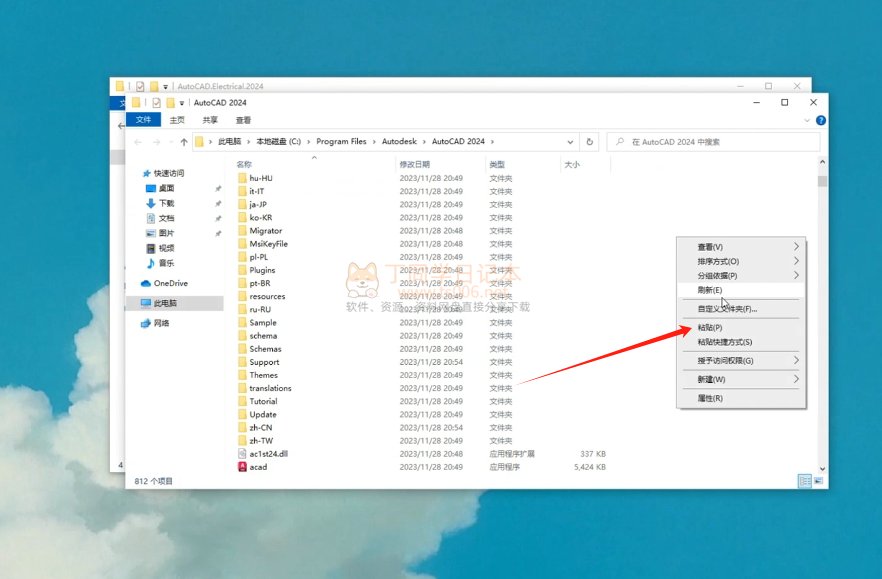Switch to details view layout icon
Screen dimensions: 882x579
tap(805, 481)
